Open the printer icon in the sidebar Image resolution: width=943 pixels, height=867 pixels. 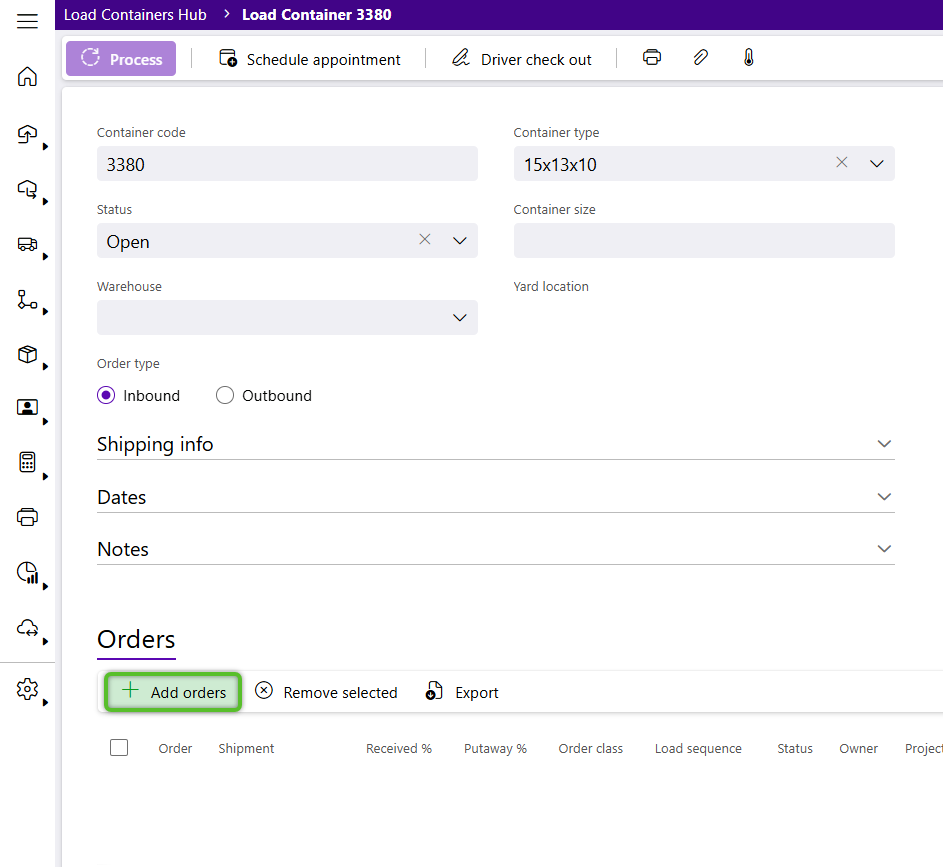click(27, 517)
